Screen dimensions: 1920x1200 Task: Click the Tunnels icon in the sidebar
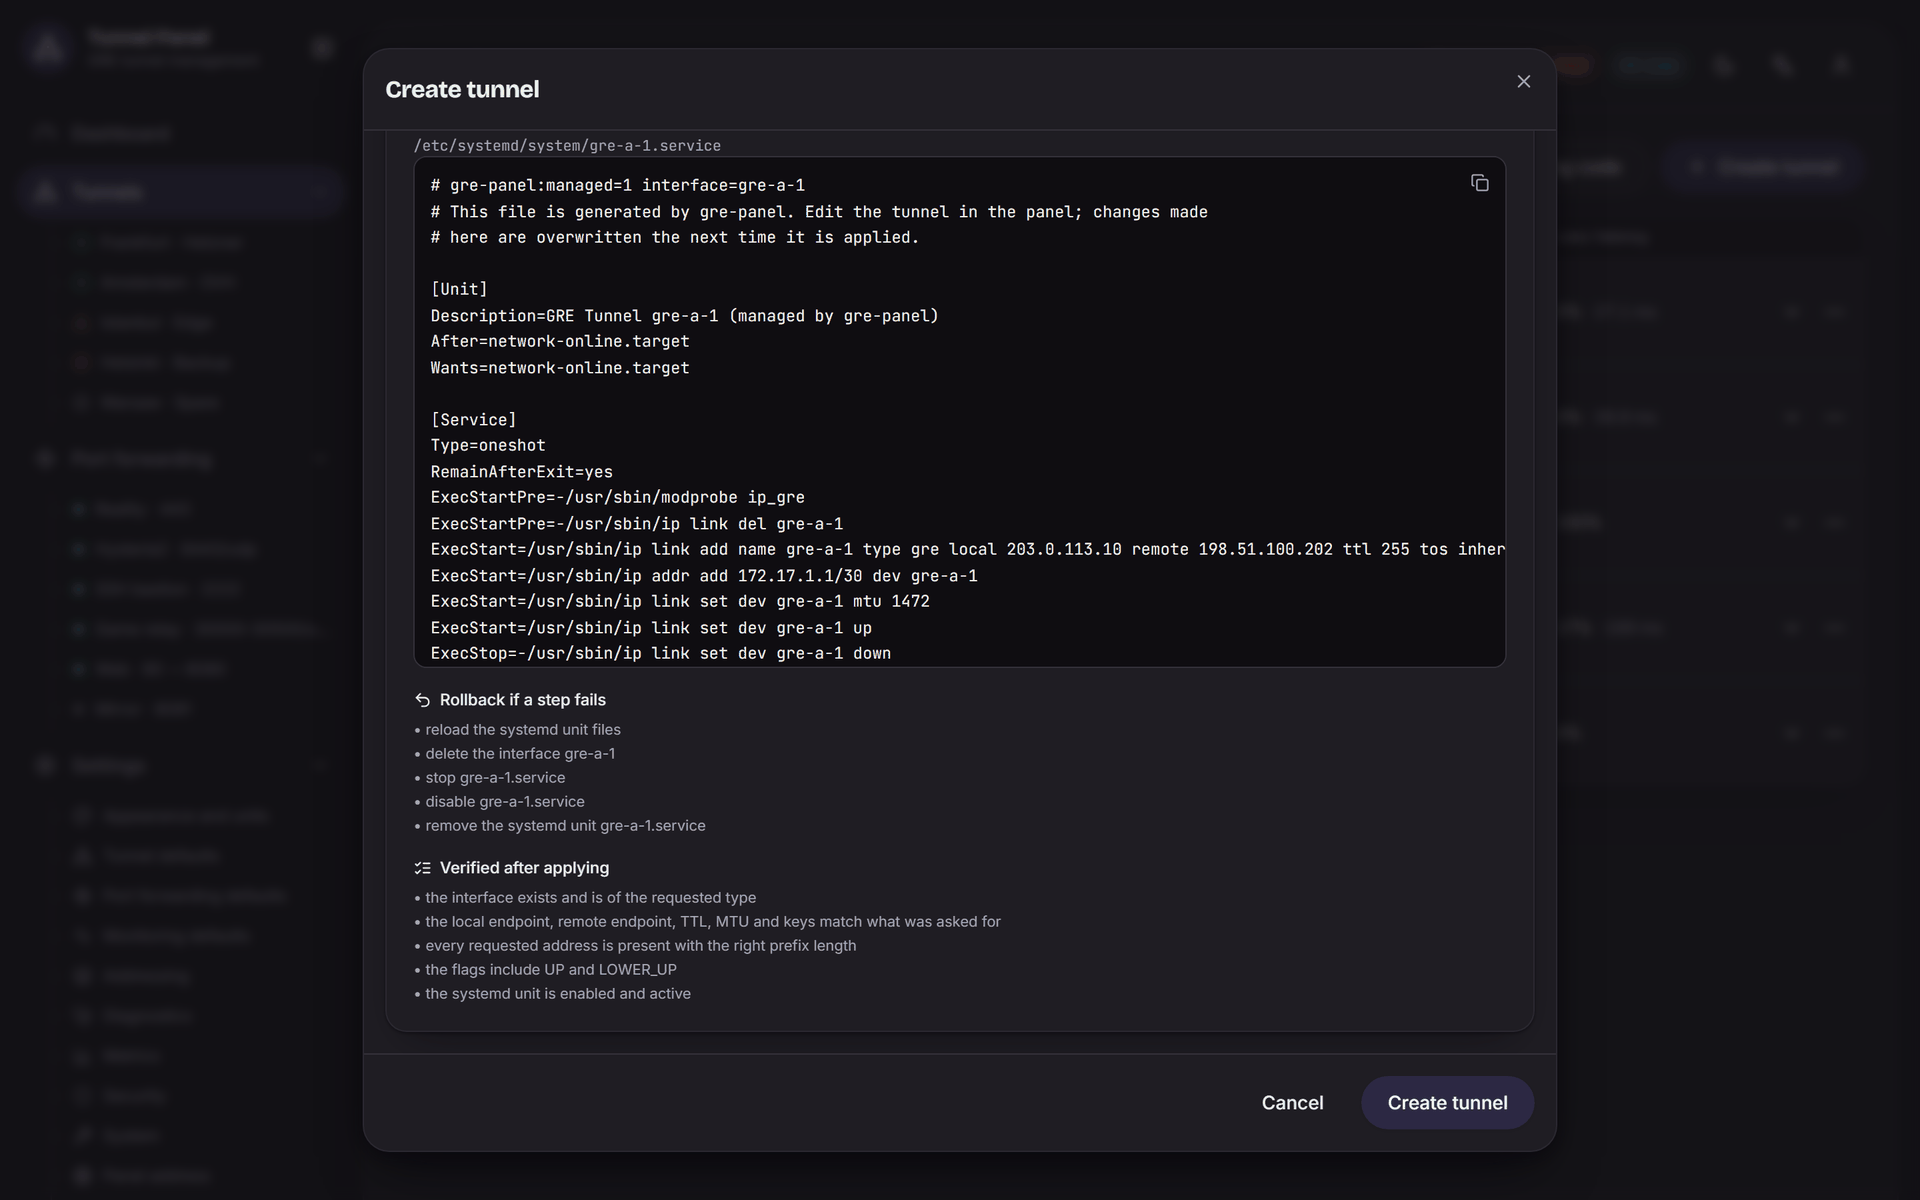coord(45,192)
